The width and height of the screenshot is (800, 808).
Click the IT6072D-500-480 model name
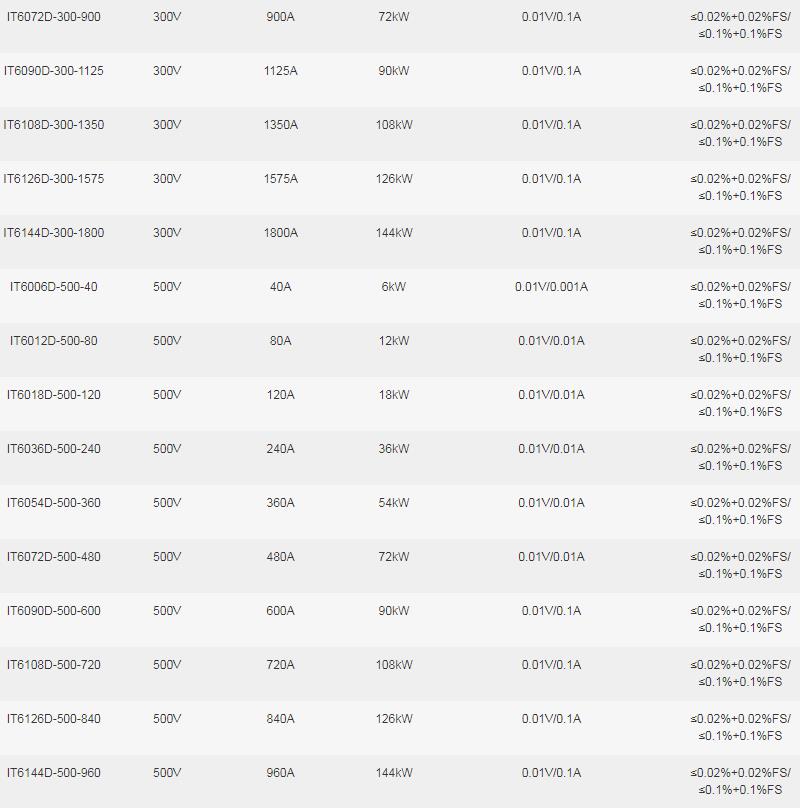click(54, 557)
